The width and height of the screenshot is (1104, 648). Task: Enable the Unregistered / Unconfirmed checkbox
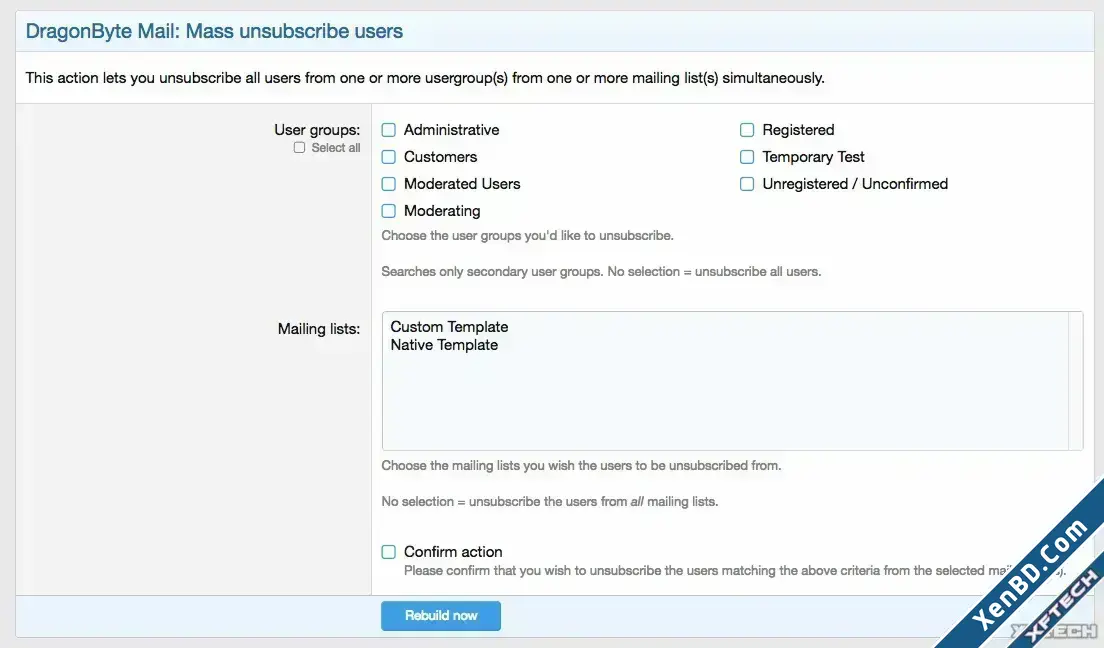tap(747, 184)
